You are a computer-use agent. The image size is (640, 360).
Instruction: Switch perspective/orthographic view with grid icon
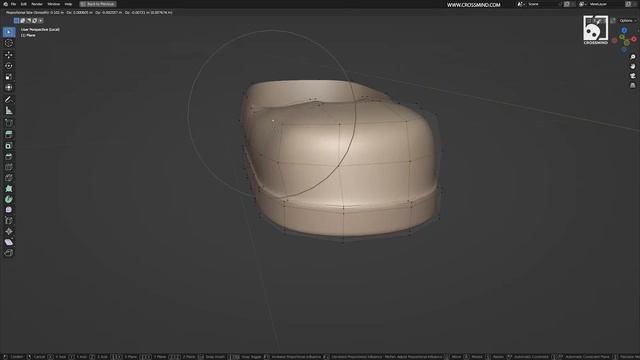click(633, 85)
